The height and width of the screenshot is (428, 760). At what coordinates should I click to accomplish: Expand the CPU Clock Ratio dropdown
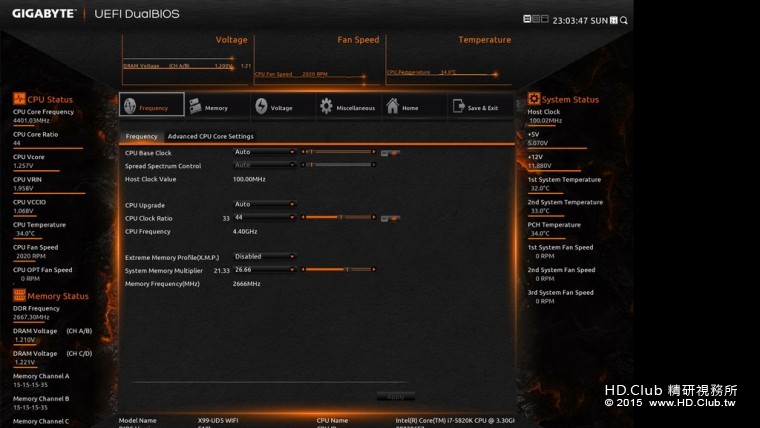pyautogui.click(x=264, y=218)
